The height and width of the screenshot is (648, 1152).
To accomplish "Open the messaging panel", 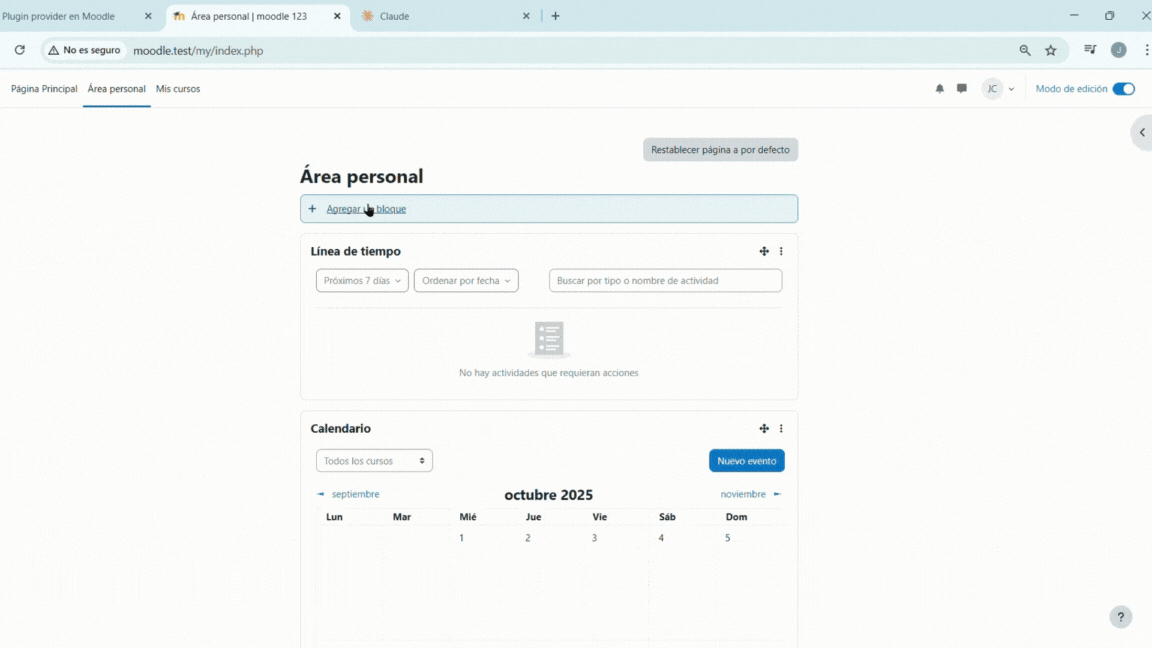I will tap(961, 88).
